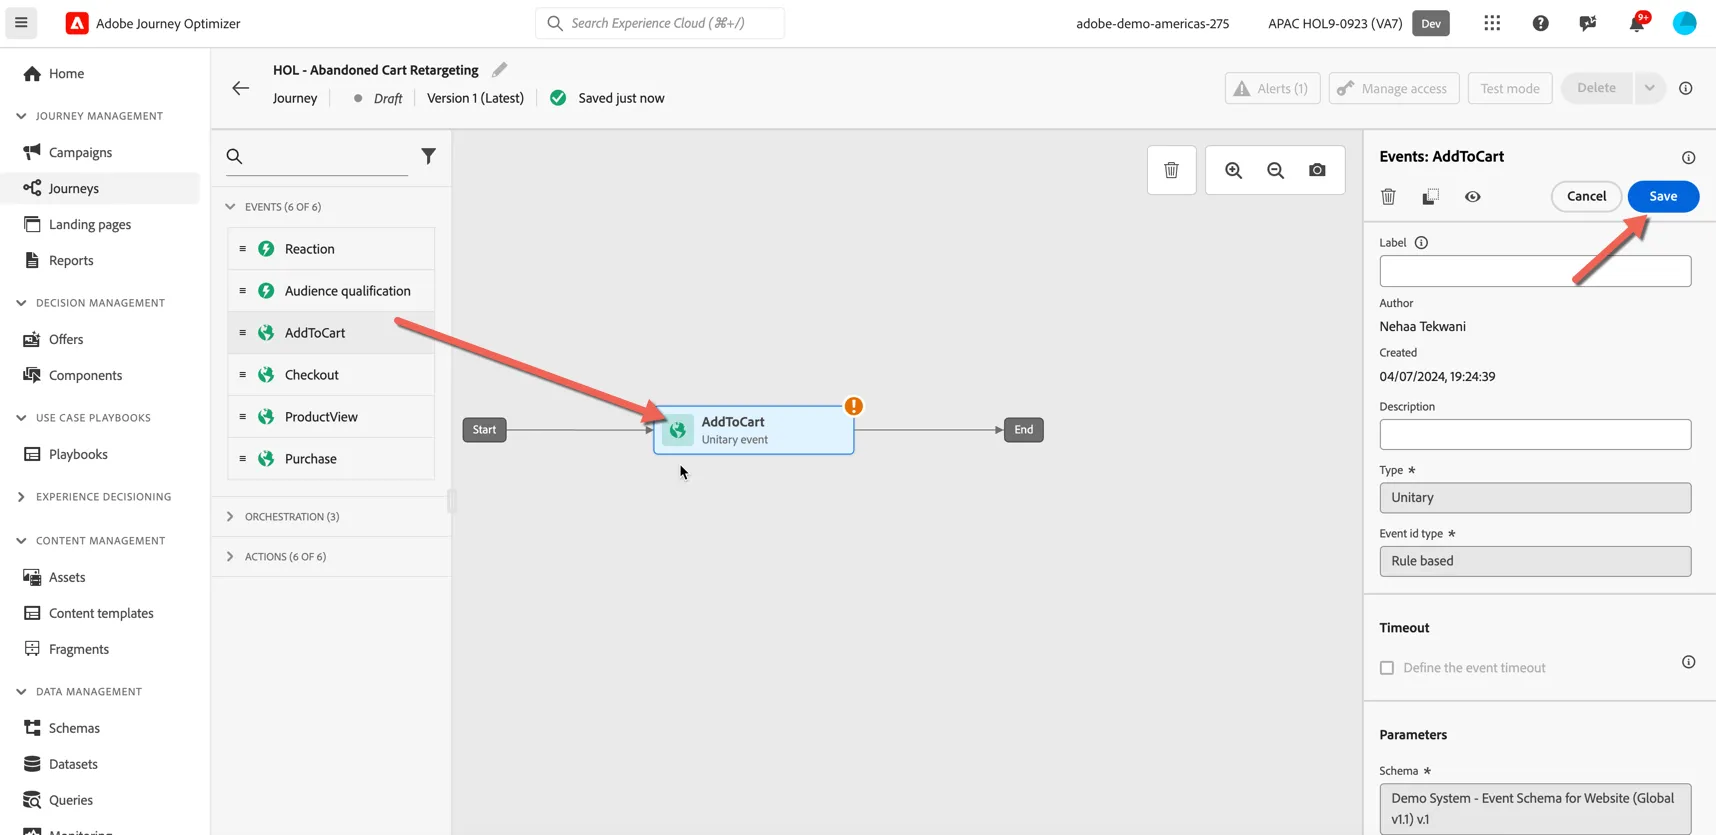1716x835 pixels.
Task: Collapse Decision Management nav group
Action: (21, 303)
